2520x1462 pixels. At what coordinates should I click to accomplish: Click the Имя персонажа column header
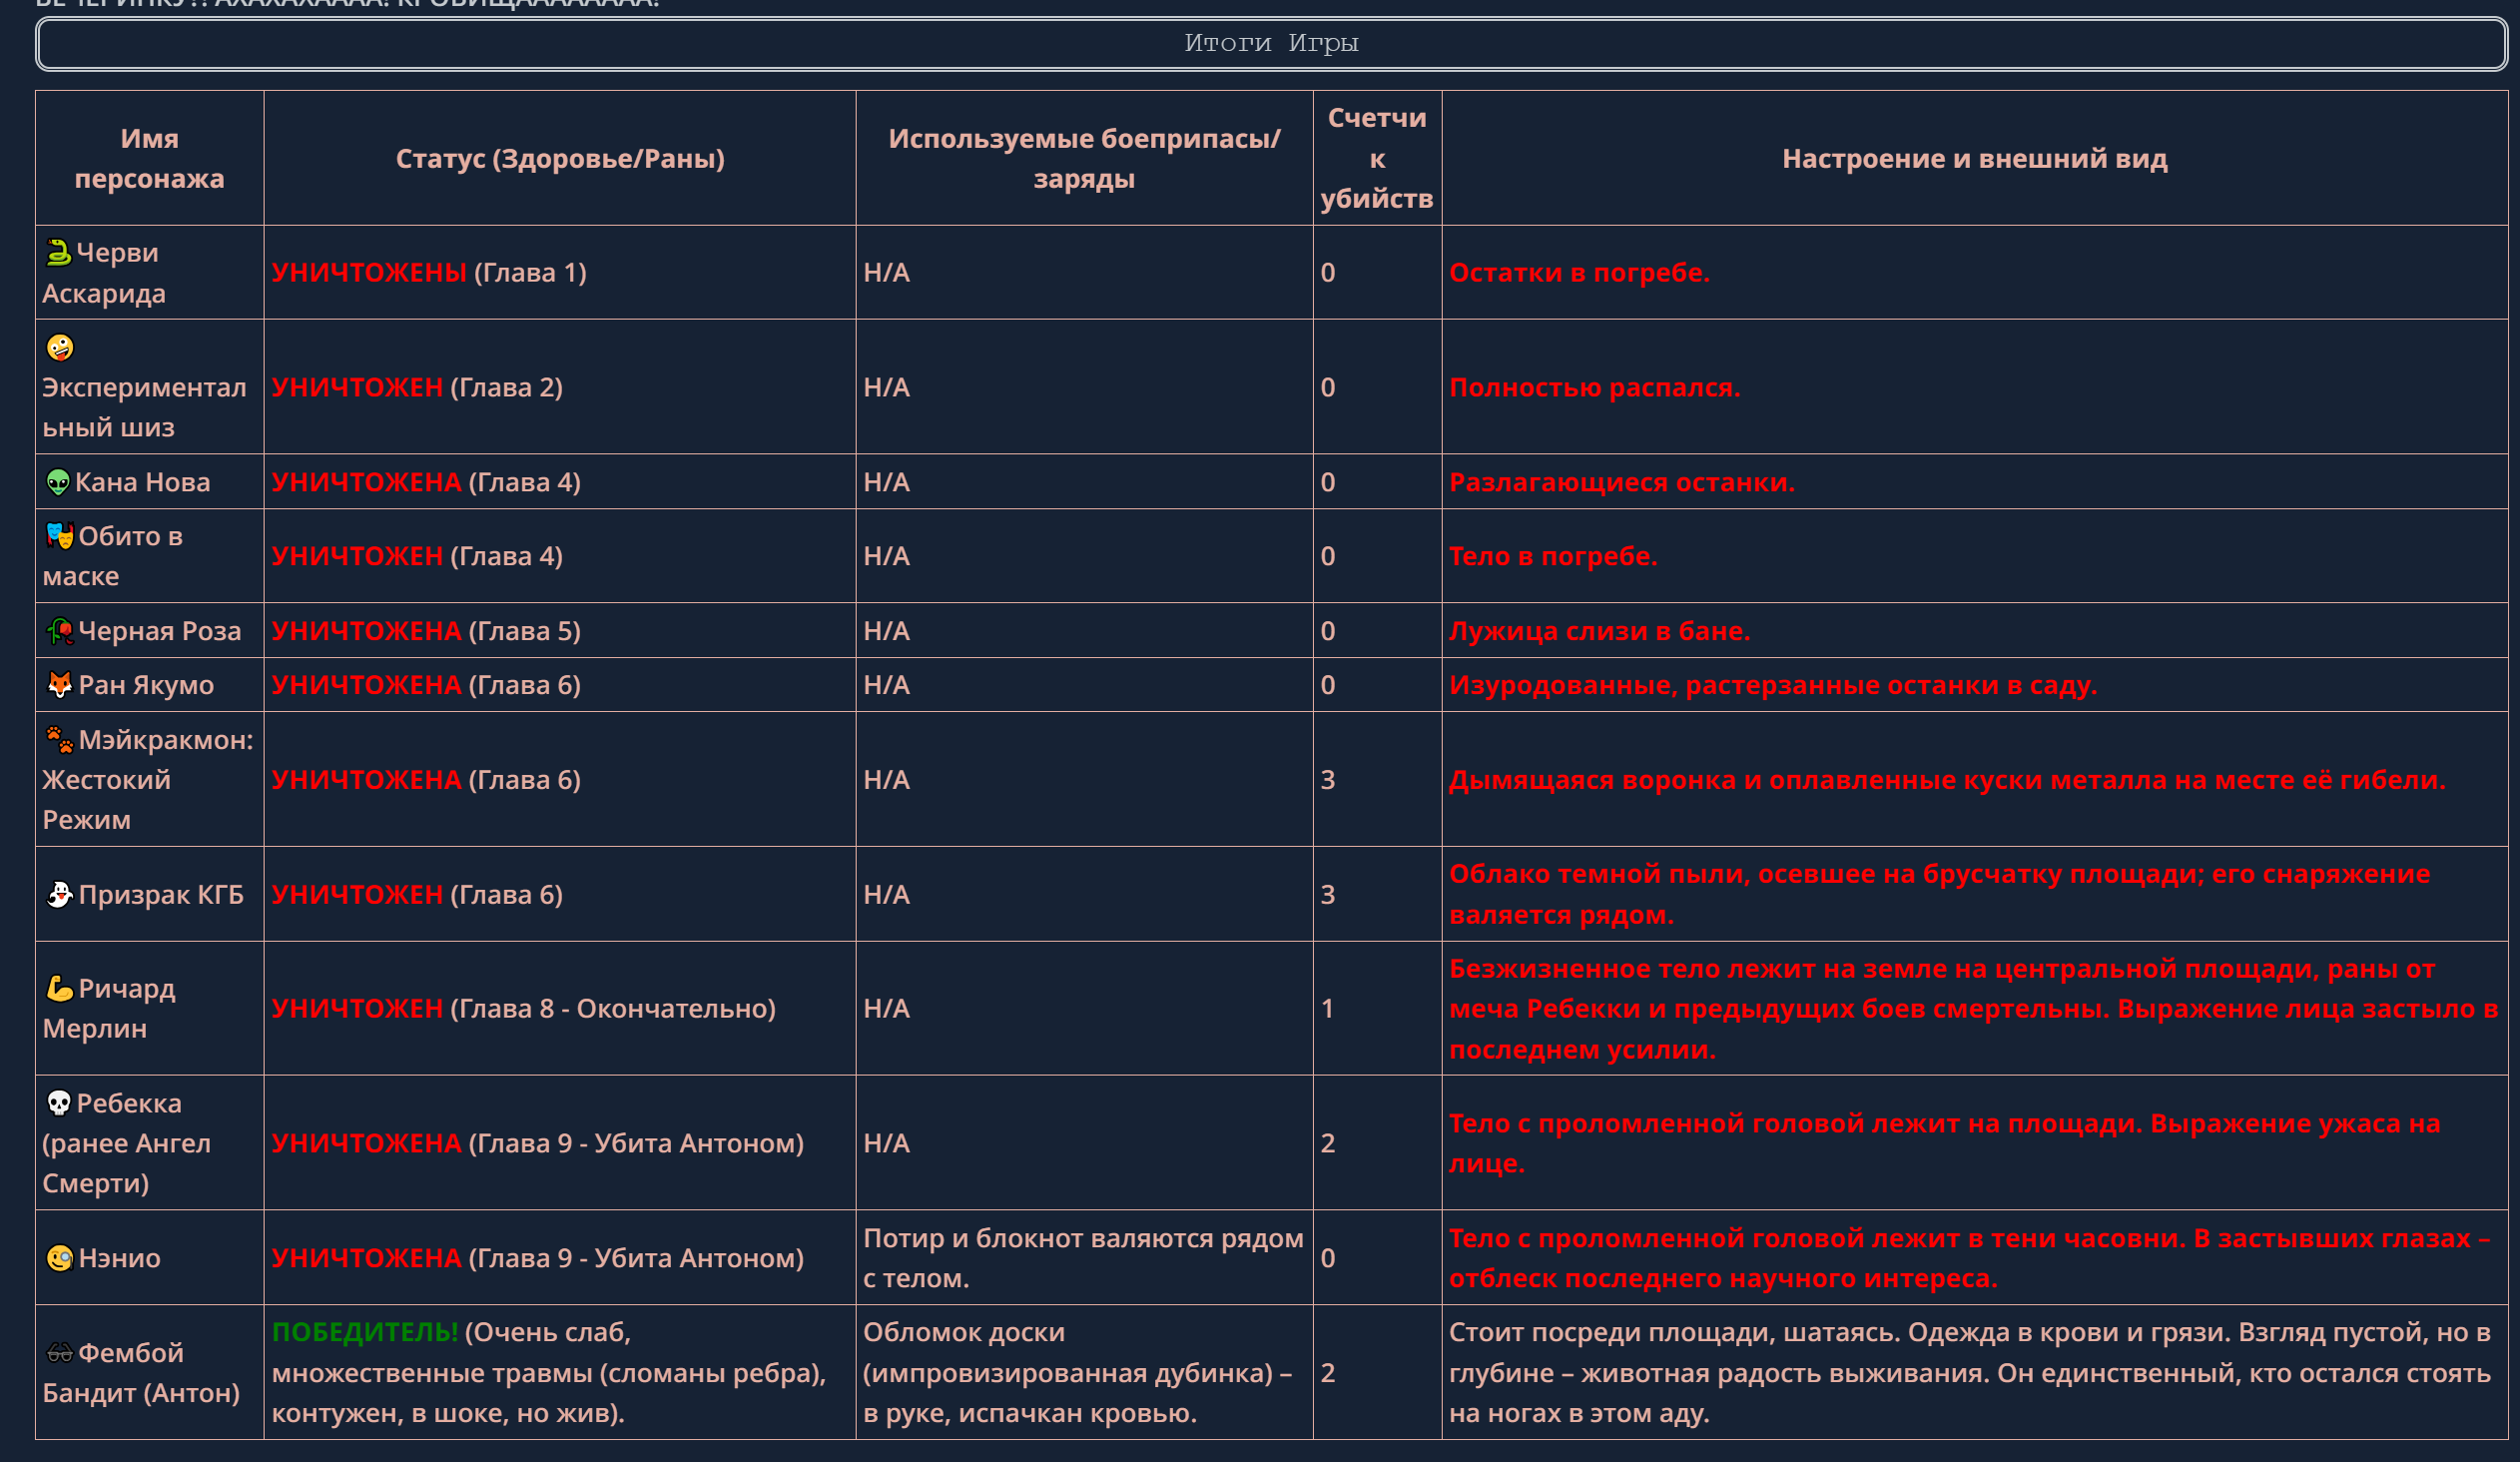pos(150,158)
